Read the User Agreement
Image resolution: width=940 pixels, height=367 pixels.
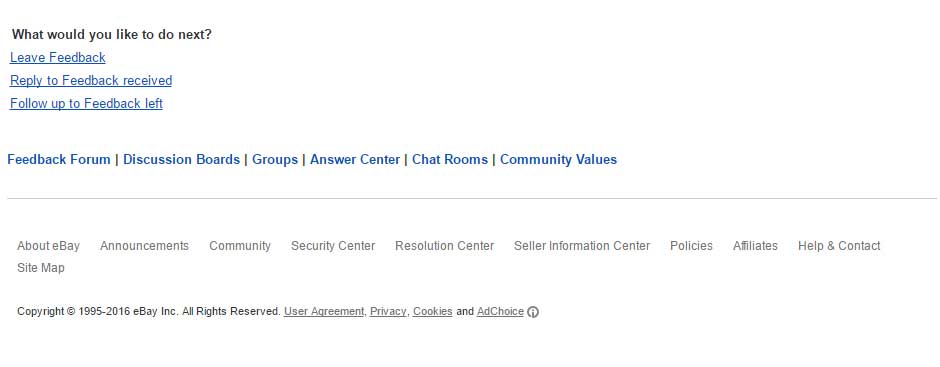(324, 312)
